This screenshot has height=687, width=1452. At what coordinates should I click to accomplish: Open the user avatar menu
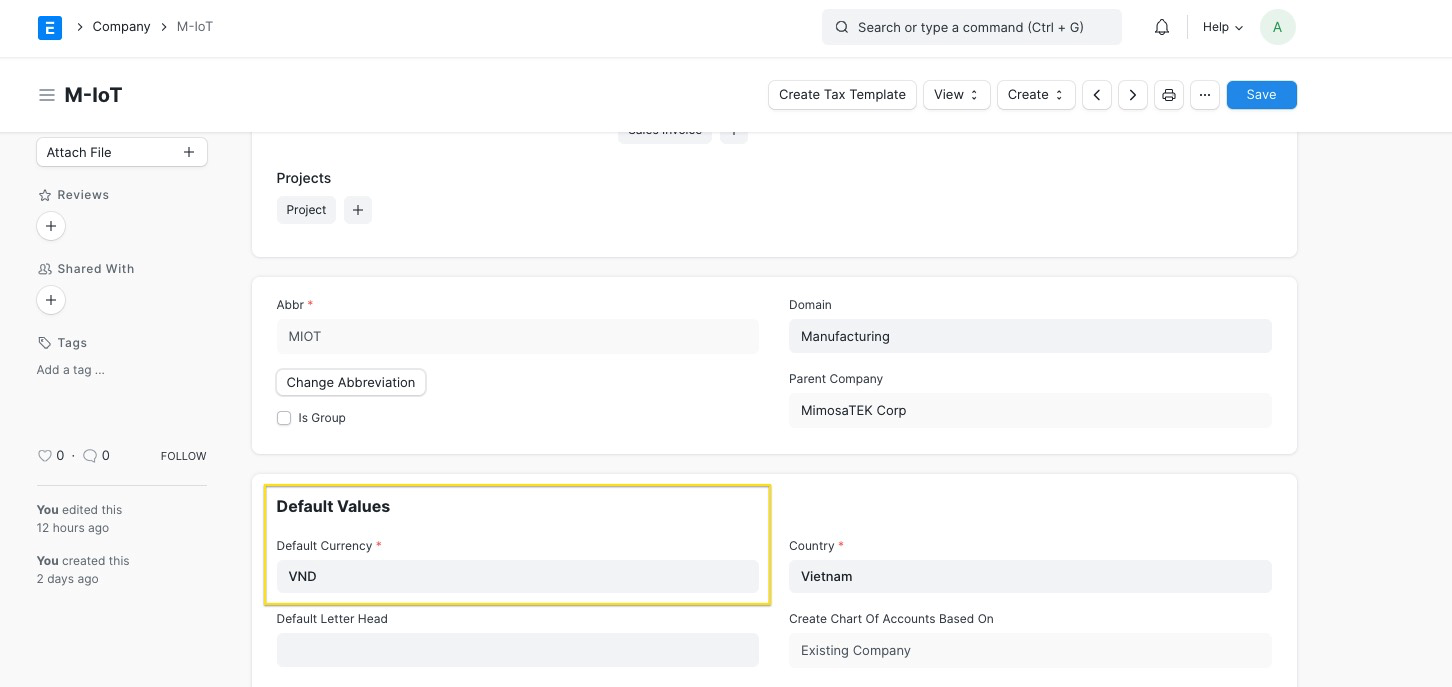1277,27
